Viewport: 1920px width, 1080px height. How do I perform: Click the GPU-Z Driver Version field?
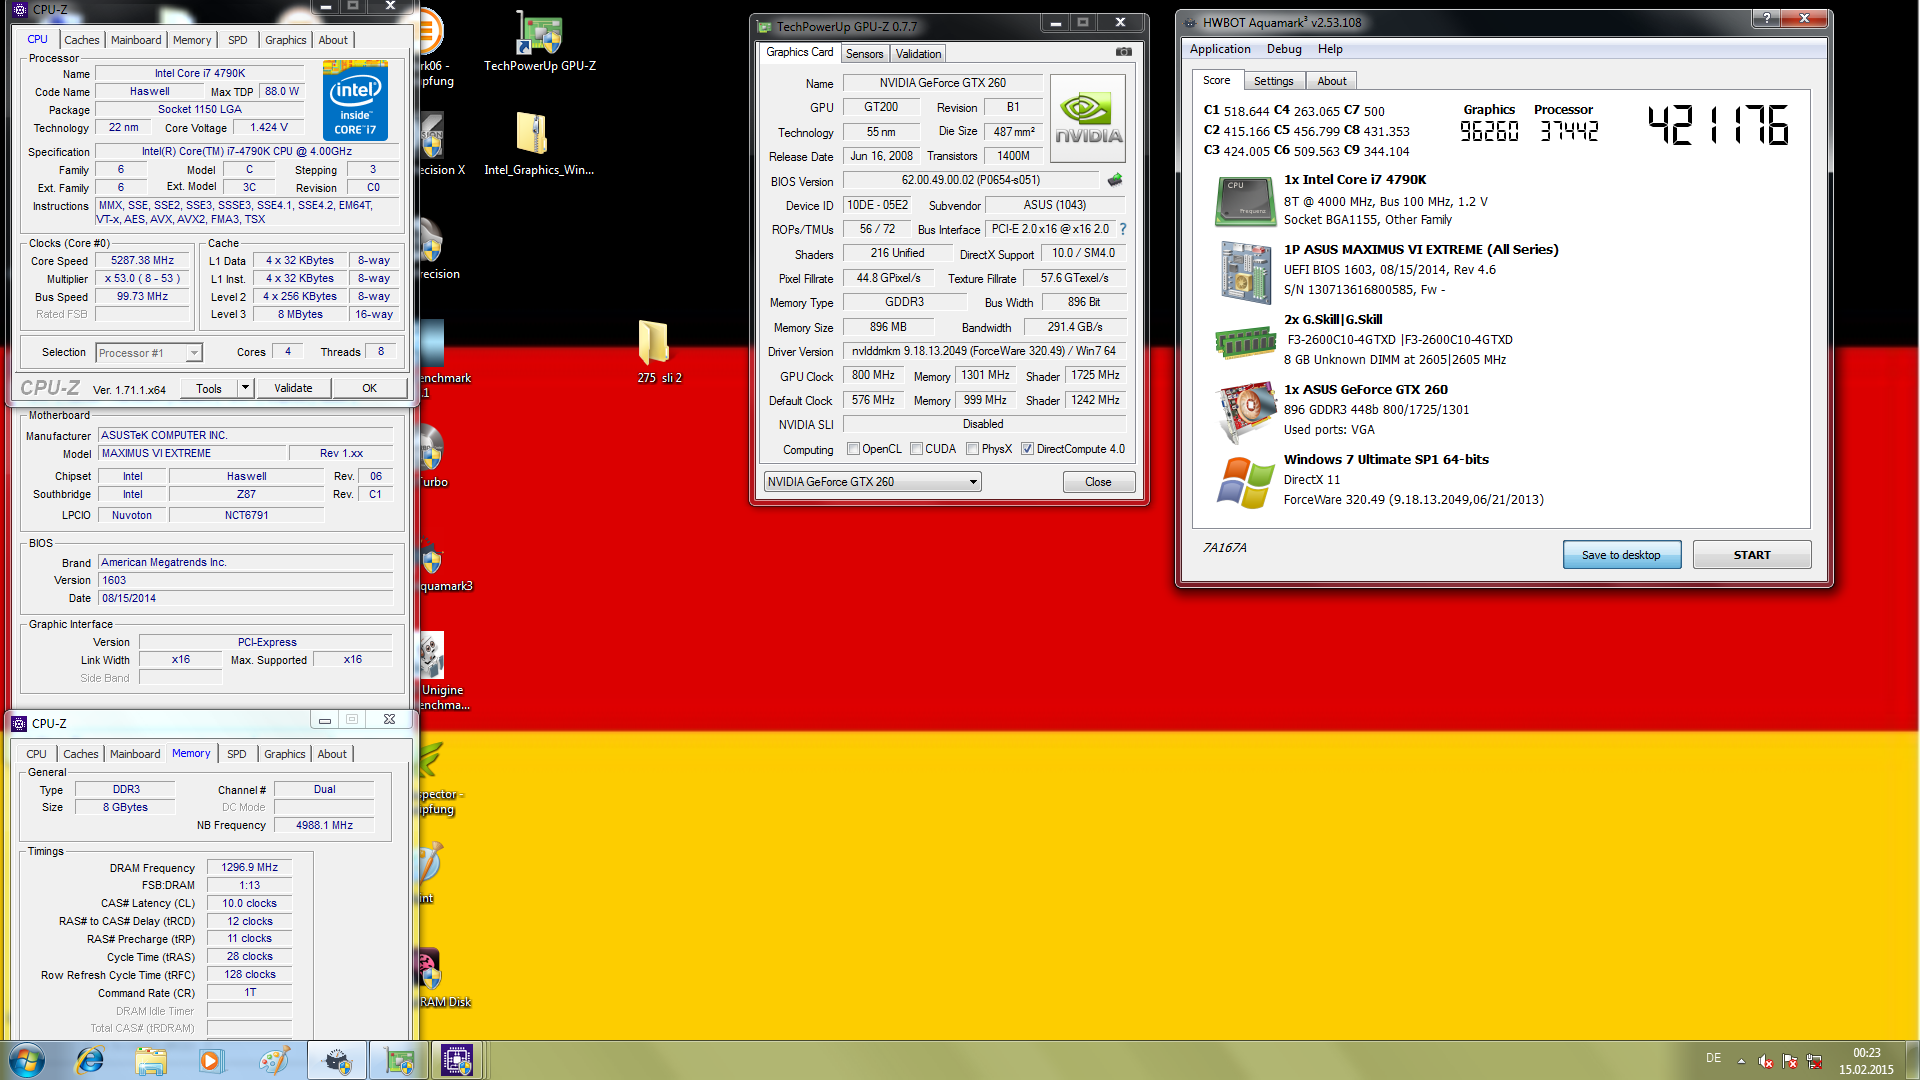pos(985,351)
